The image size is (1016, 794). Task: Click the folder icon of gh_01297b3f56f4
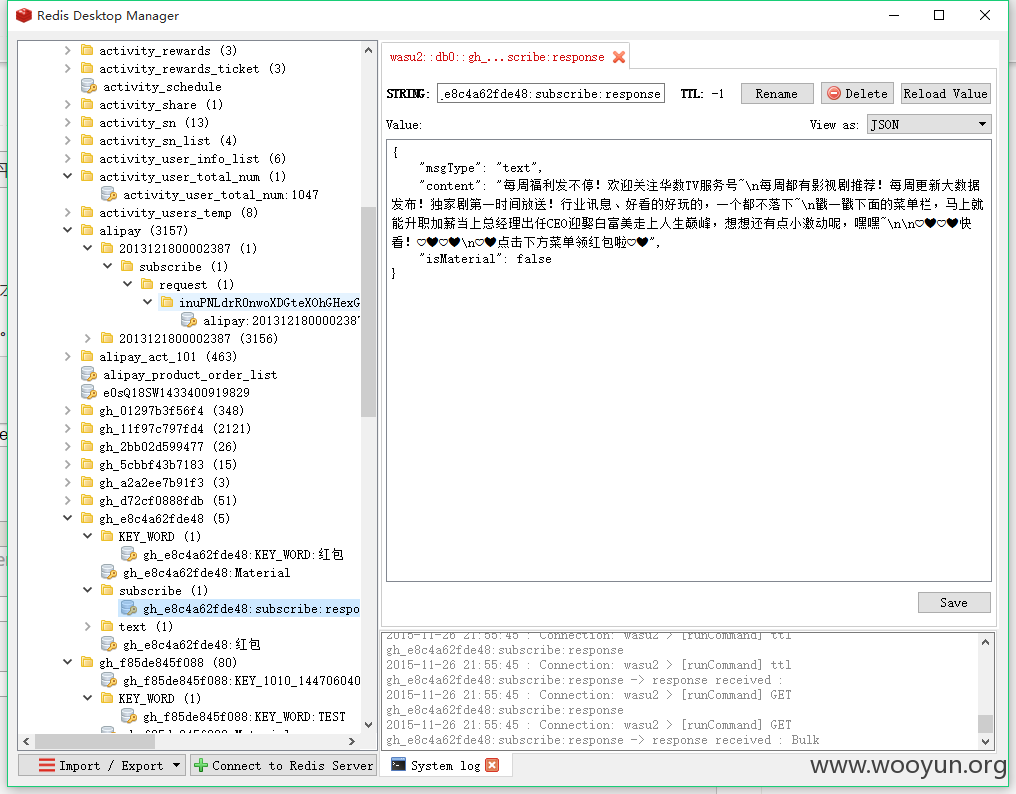87,410
